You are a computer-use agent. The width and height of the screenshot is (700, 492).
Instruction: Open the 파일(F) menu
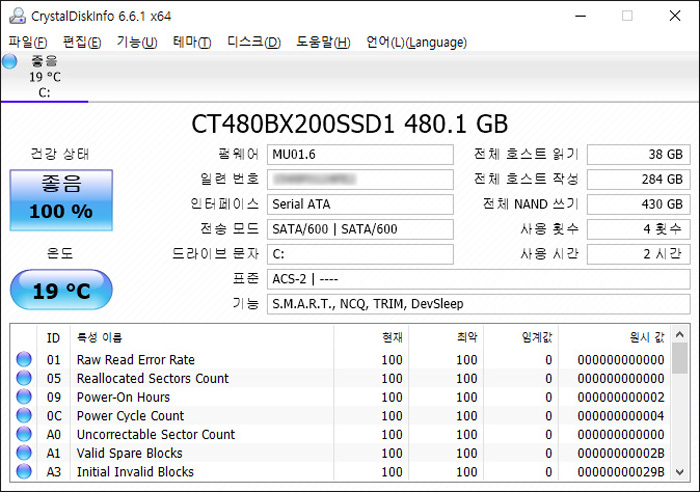[28, 42]
